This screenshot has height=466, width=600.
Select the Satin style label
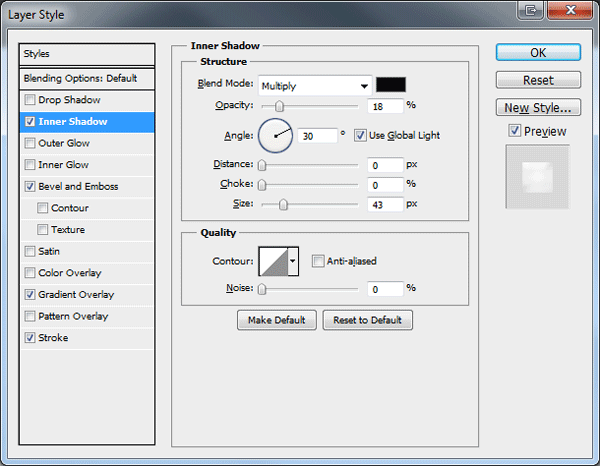pyautogui.click(x=49, y=251)
